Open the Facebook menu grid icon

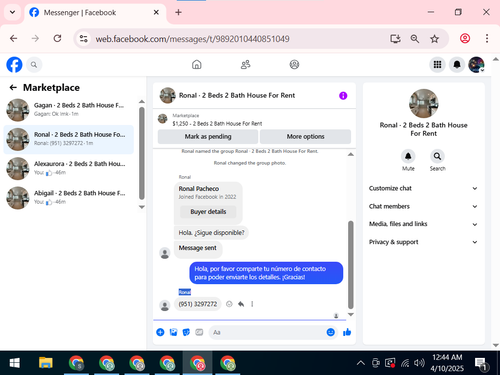pyautogui.click(x=437, y=65)
